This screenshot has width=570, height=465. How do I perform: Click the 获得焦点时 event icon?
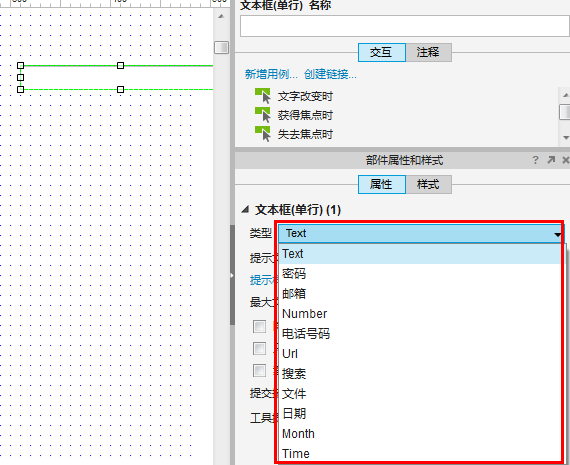[263, 115]
